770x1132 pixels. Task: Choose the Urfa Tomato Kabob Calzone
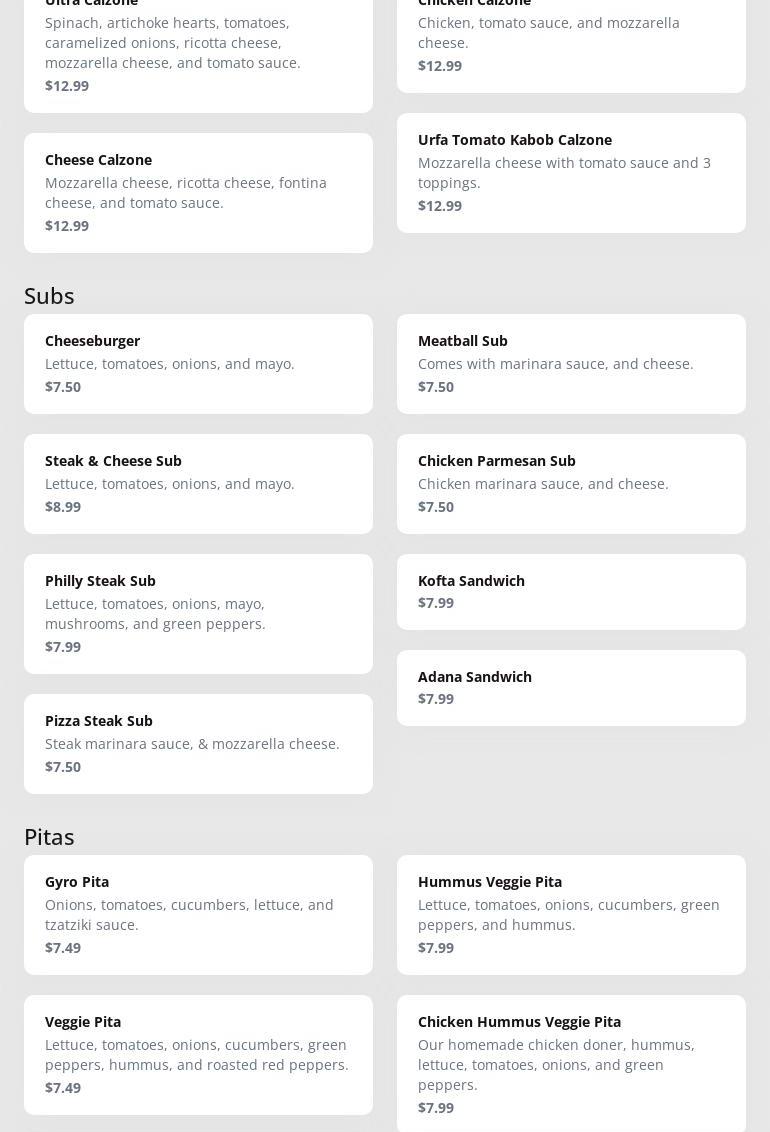pos(571,172)
